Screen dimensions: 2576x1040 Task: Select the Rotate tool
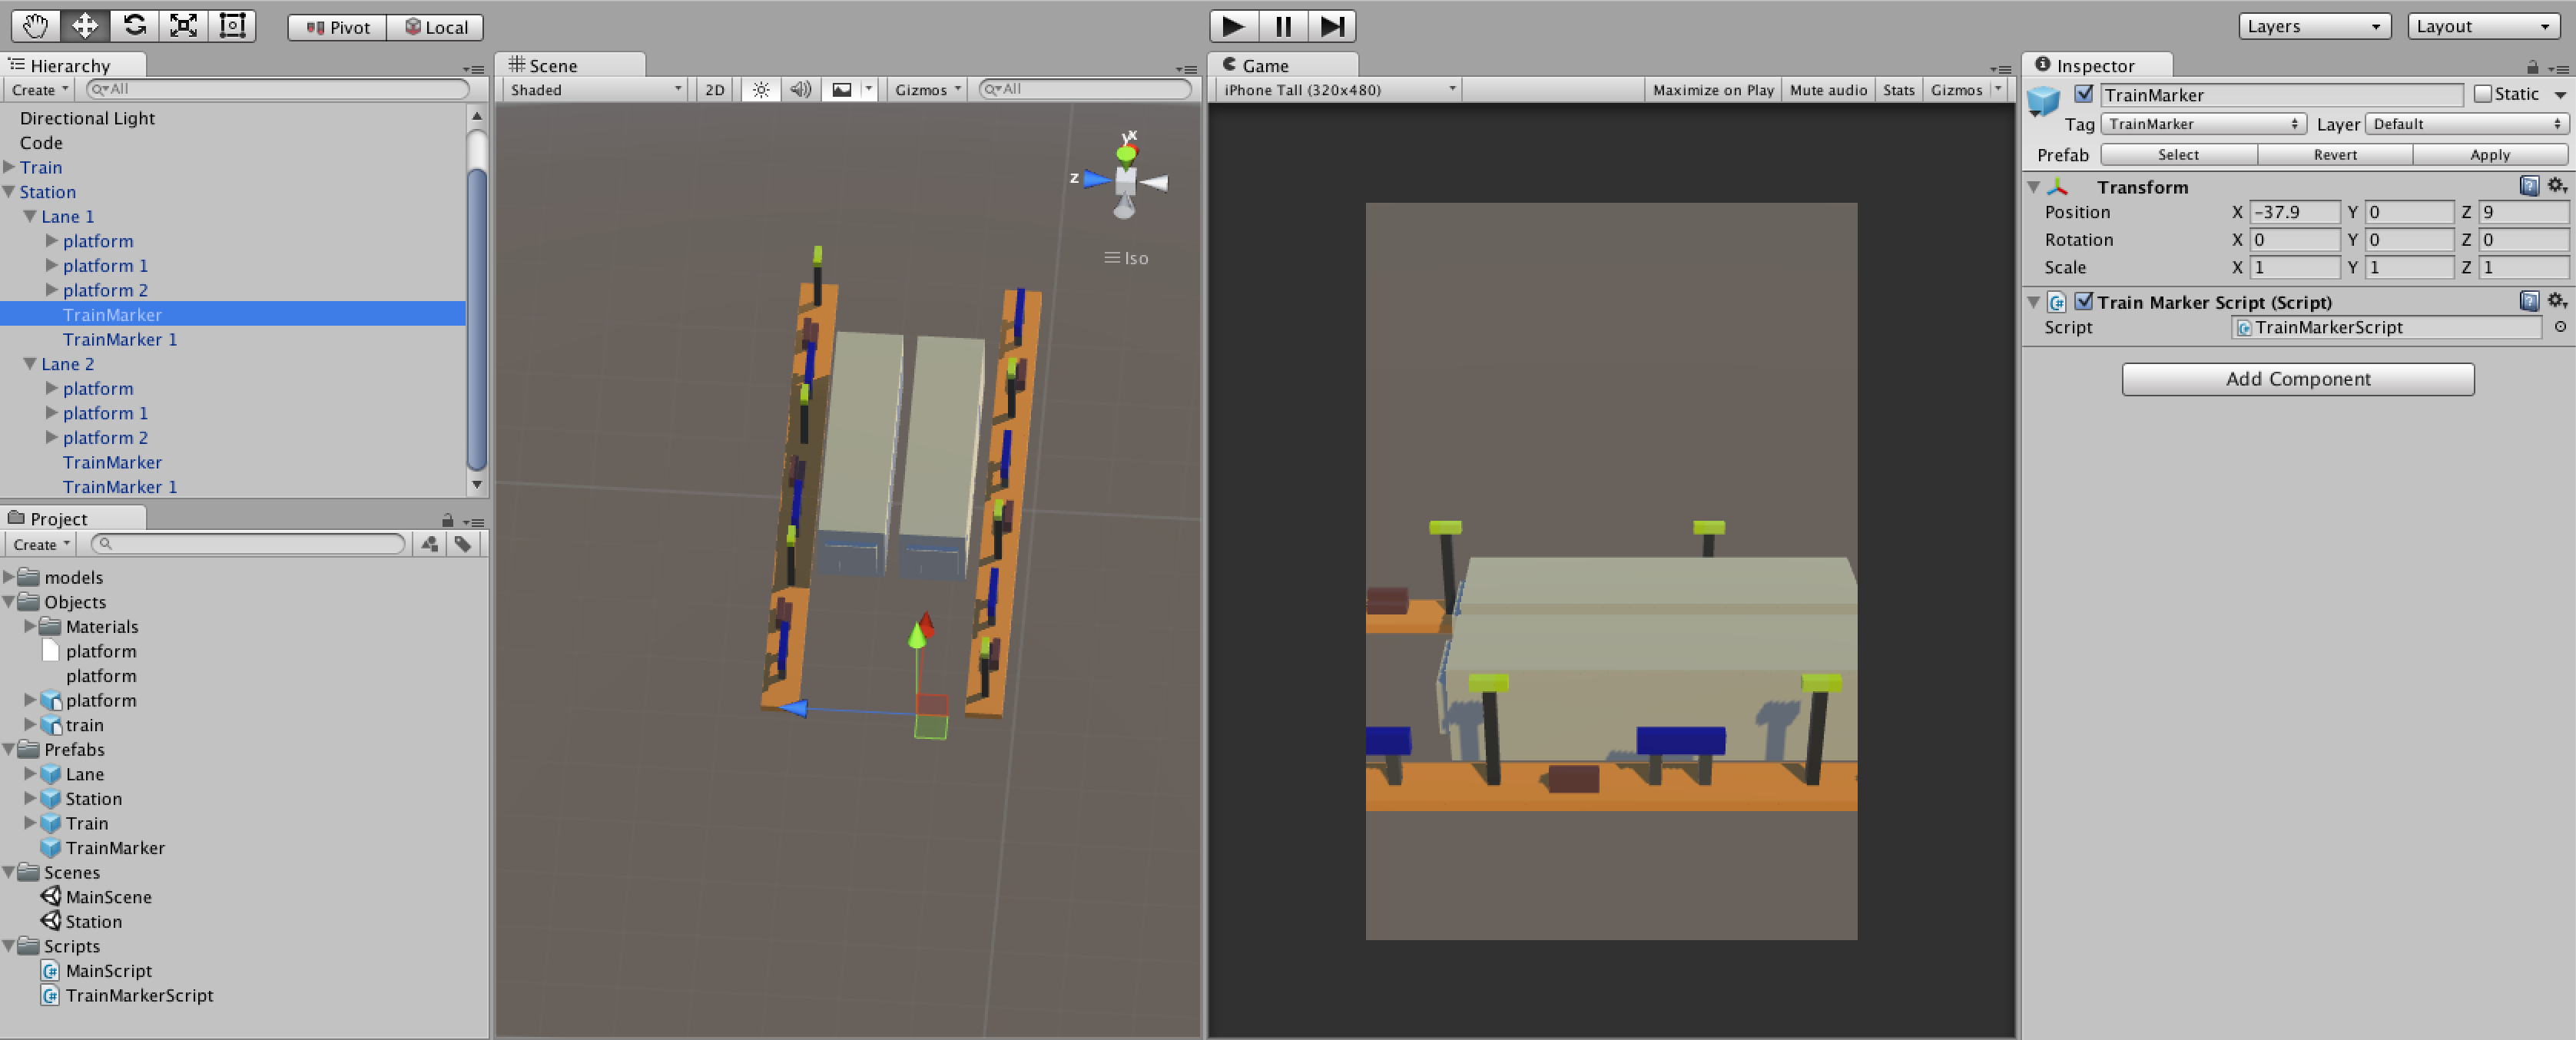134,26
